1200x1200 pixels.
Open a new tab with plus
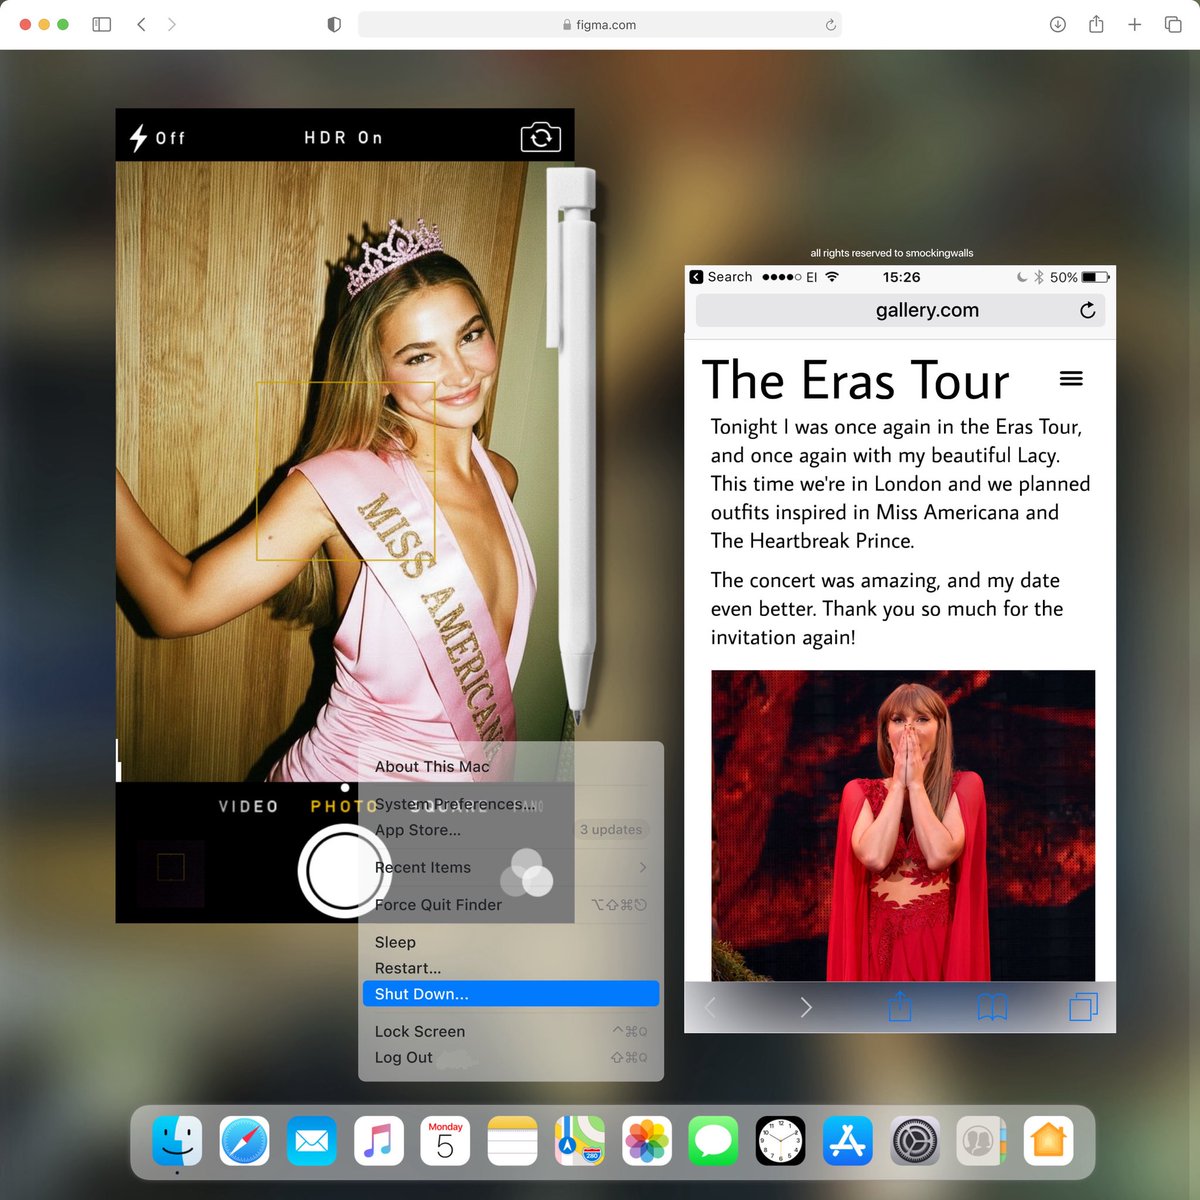pos(1134,24)
